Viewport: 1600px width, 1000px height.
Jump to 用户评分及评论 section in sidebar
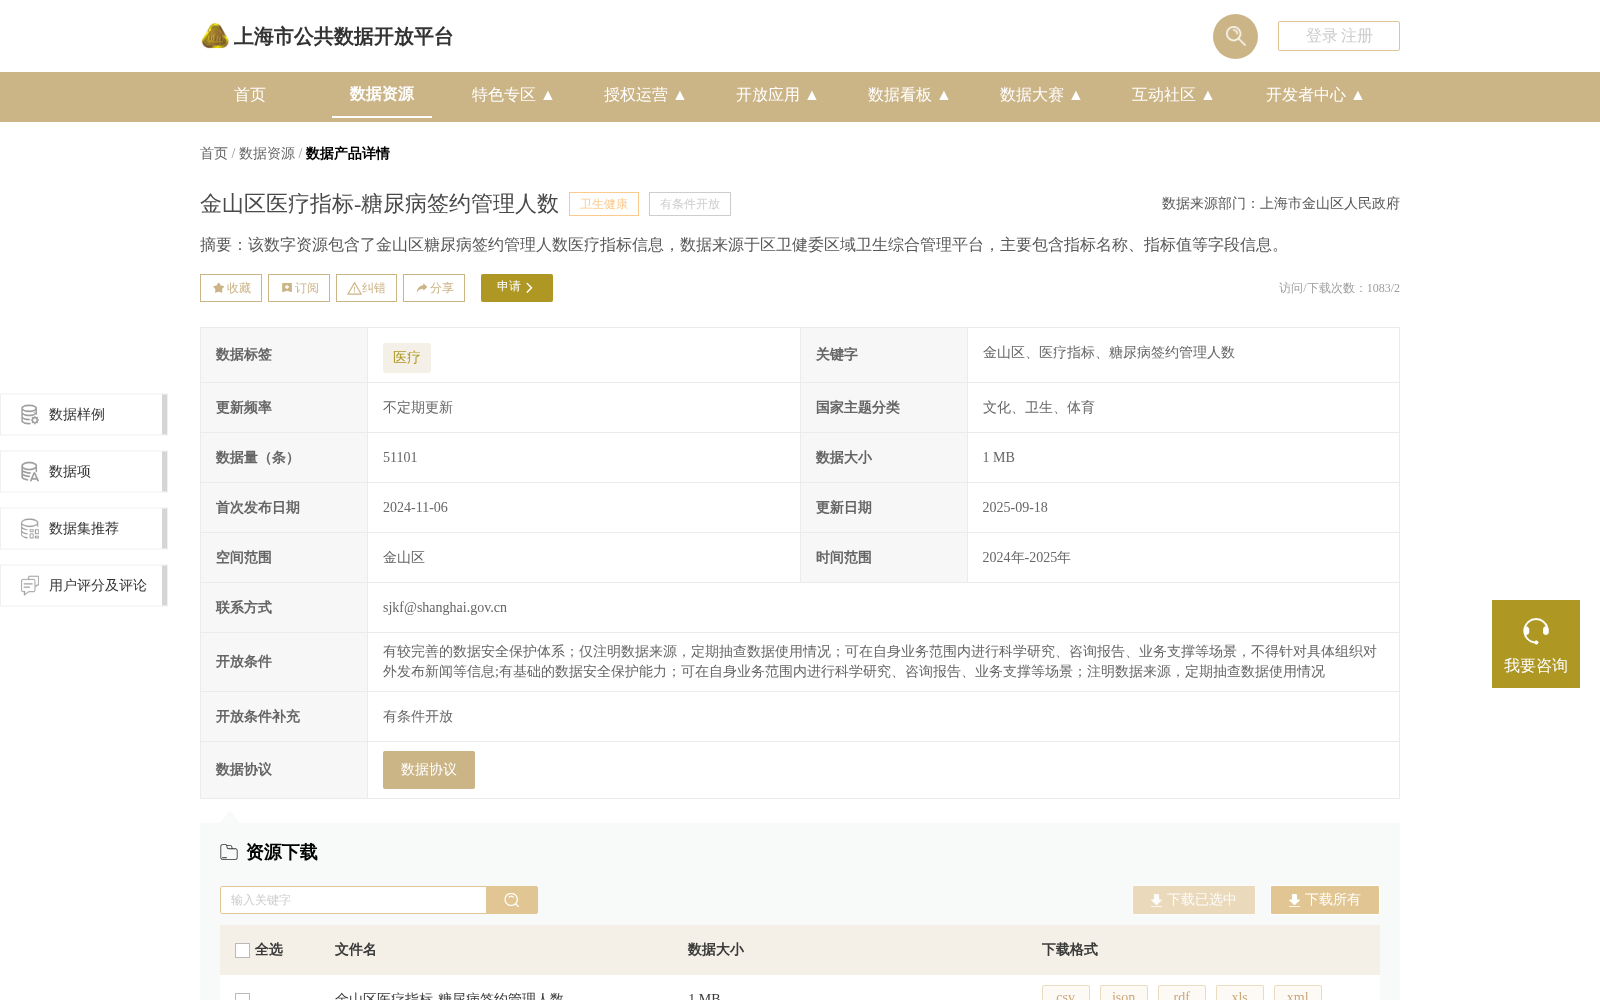point(83,585)
